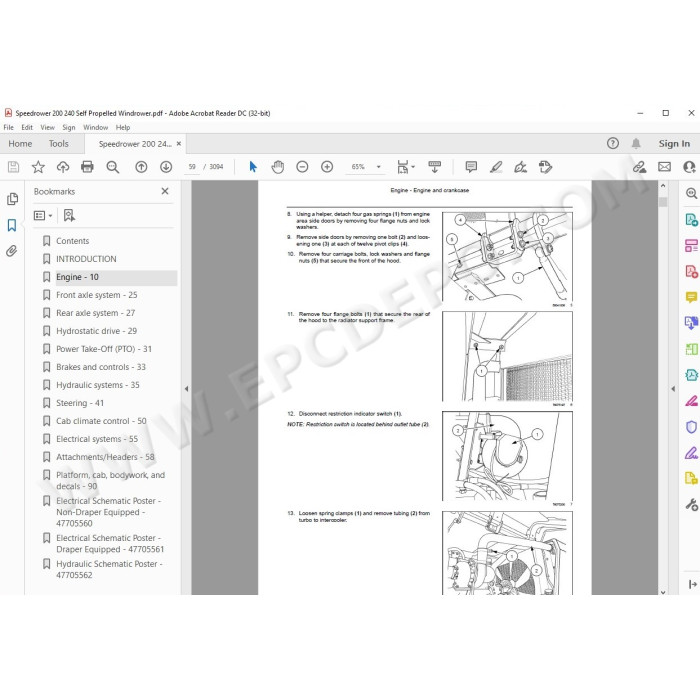Expand right tools pane bottom arrow

click(x=692, y=584)
